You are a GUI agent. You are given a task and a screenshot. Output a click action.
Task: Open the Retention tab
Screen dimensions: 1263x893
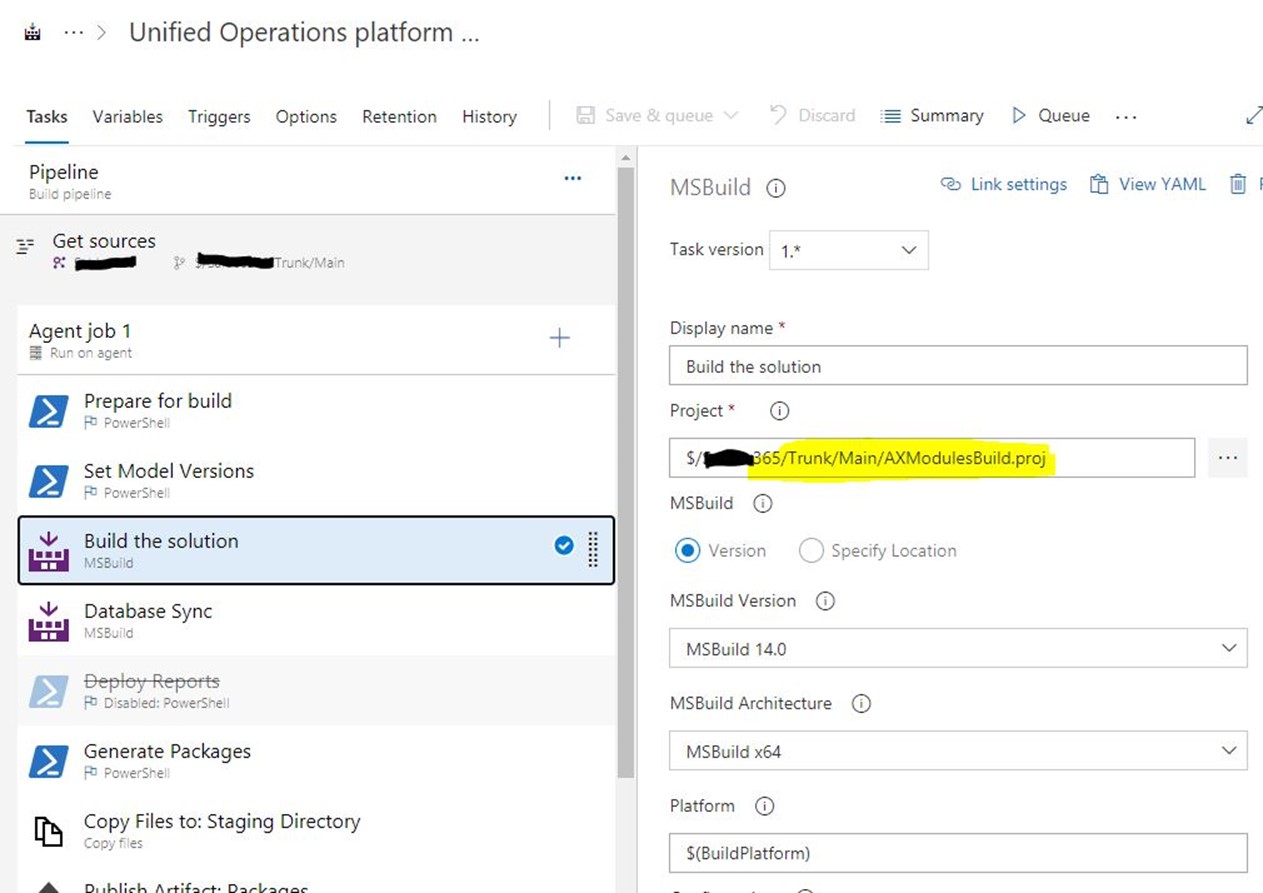(399, 116)
